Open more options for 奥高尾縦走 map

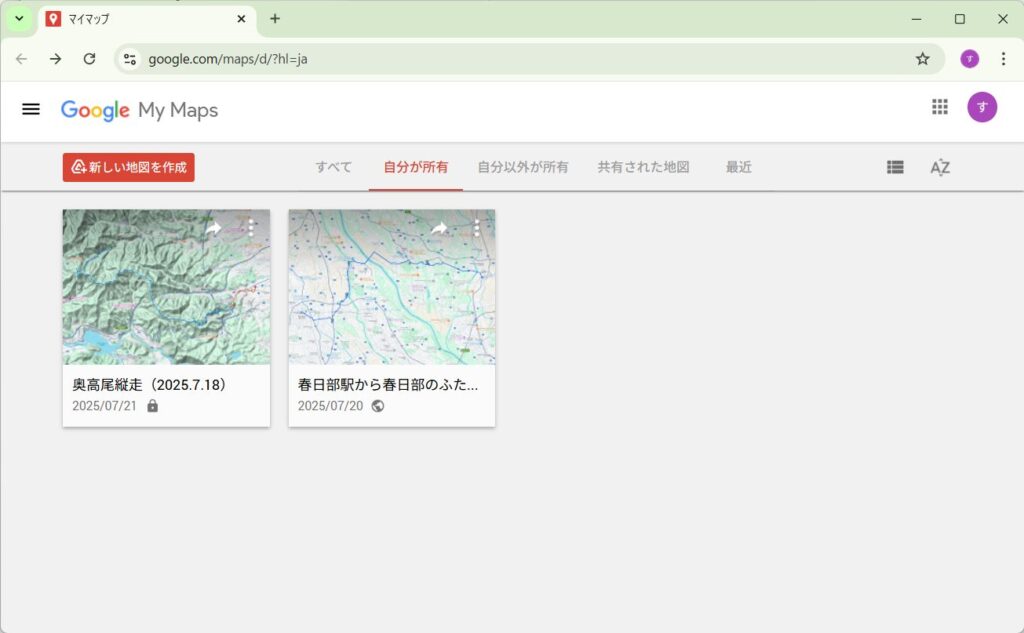point(251,227)
